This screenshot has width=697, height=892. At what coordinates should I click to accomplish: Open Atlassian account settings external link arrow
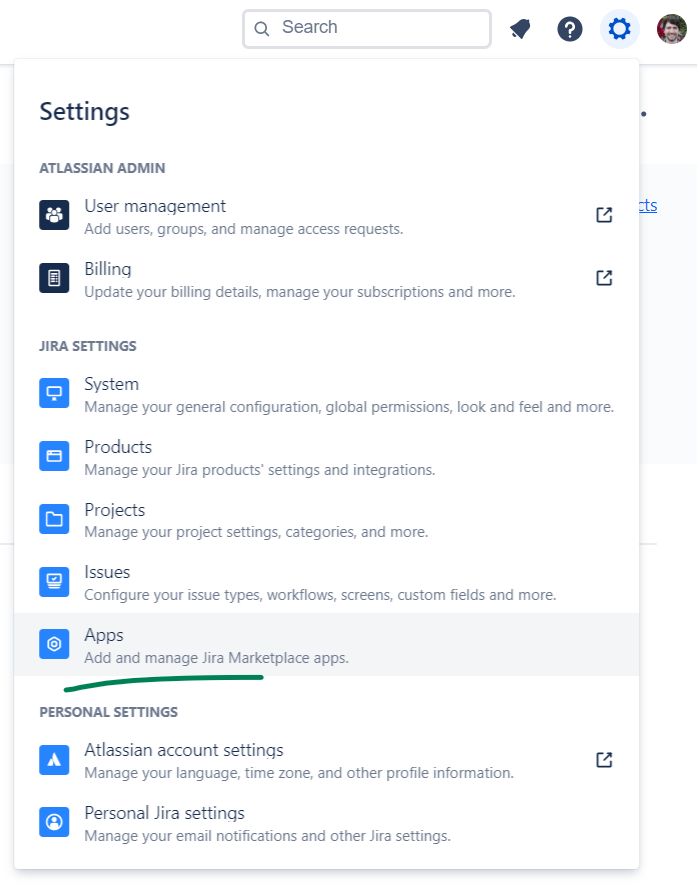604,760
